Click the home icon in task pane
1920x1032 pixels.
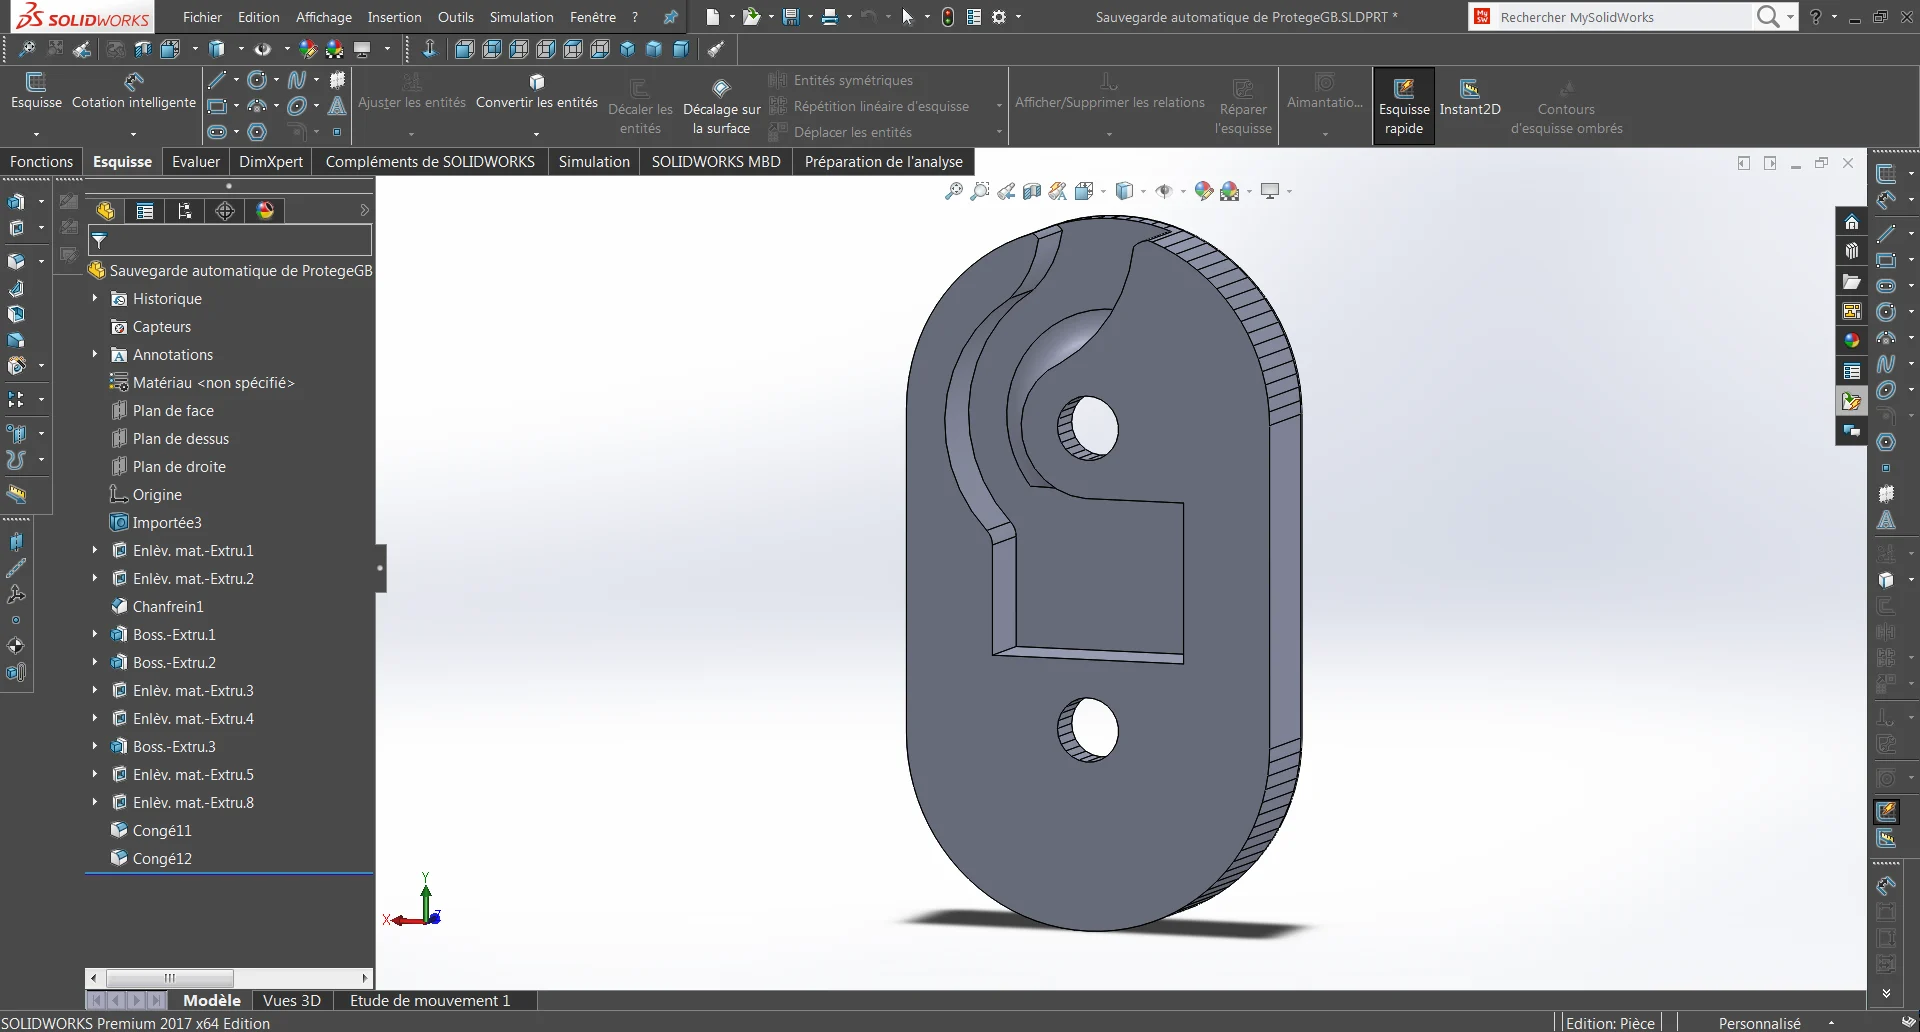pos(1851,222)
